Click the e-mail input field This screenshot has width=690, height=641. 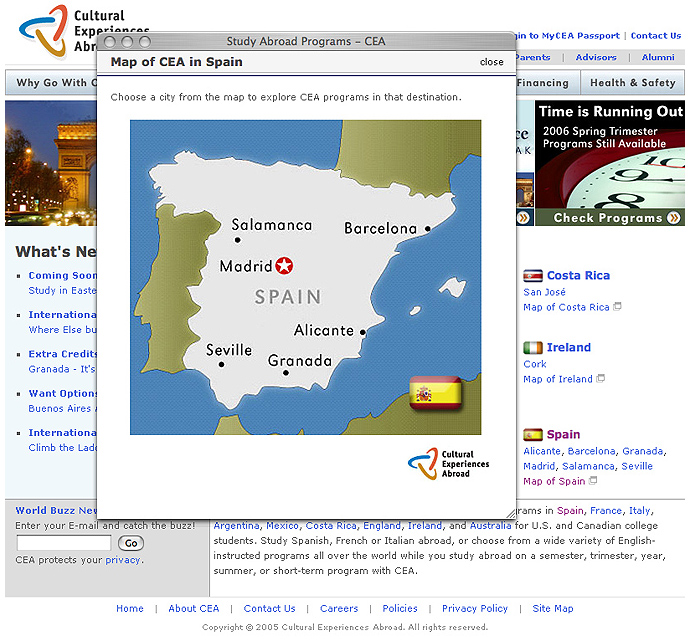click(64, 543)
